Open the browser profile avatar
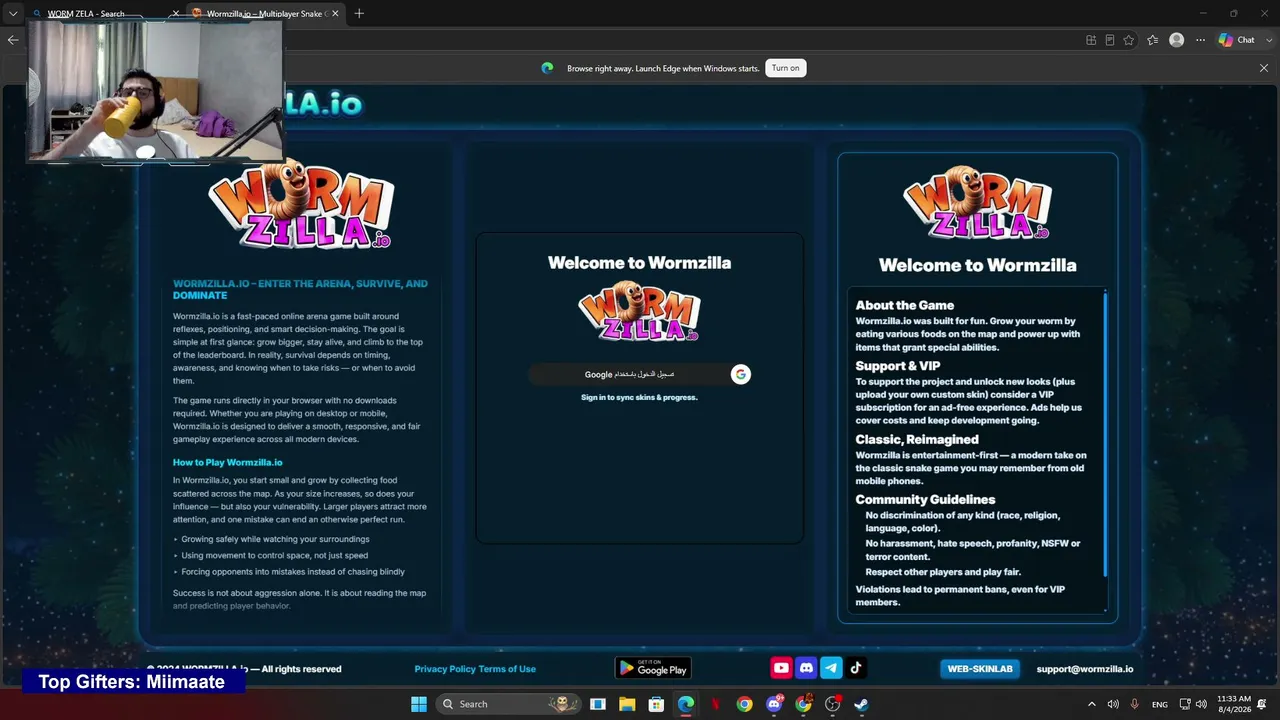Screen dimensions: 1280x720 pyautogui.click(x=1177, y=40)
